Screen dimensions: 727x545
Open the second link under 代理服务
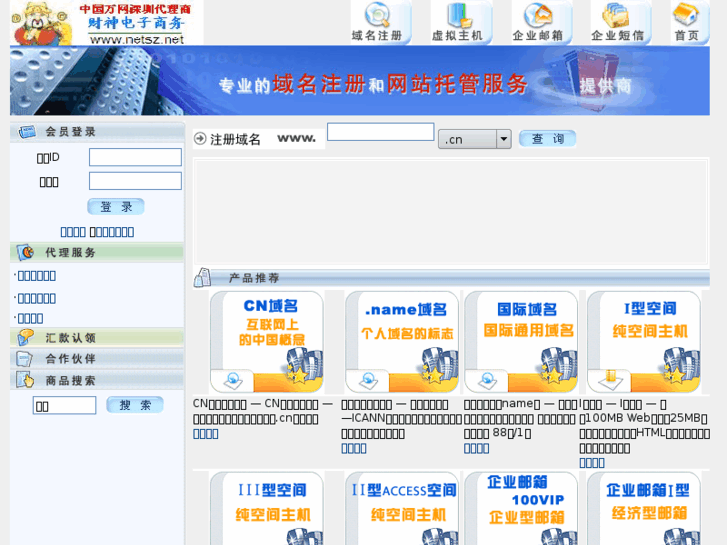(37, 299)
